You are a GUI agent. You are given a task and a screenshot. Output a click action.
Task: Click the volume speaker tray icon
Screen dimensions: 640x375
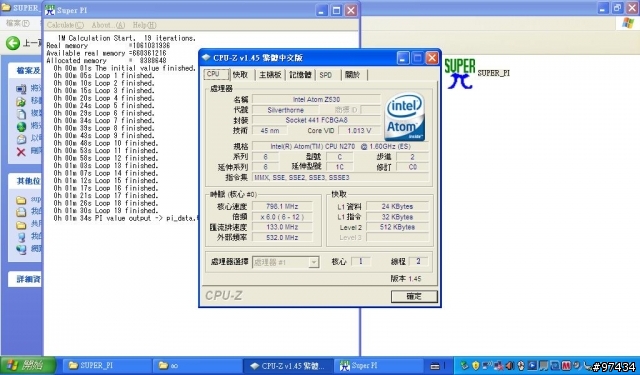tap(510, 365)
